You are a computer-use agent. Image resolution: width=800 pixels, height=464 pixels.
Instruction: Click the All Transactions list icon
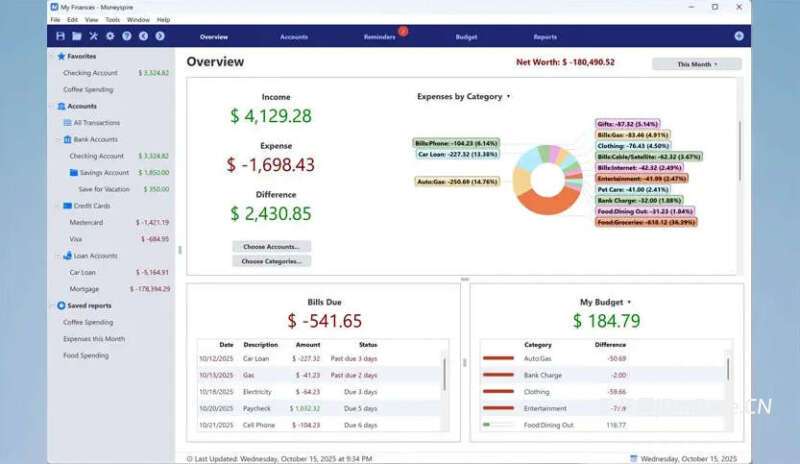click(x=67, y=123)
